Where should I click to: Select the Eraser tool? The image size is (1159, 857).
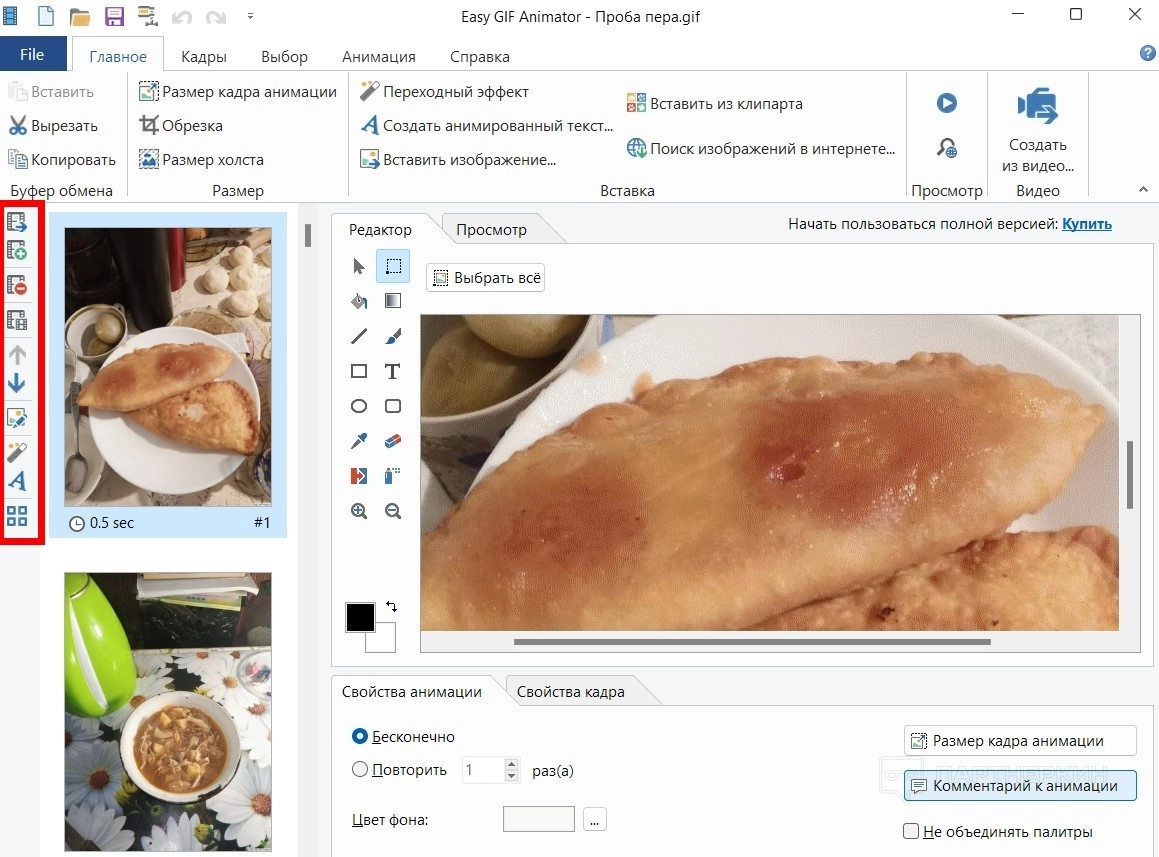[x=393, y=441]
